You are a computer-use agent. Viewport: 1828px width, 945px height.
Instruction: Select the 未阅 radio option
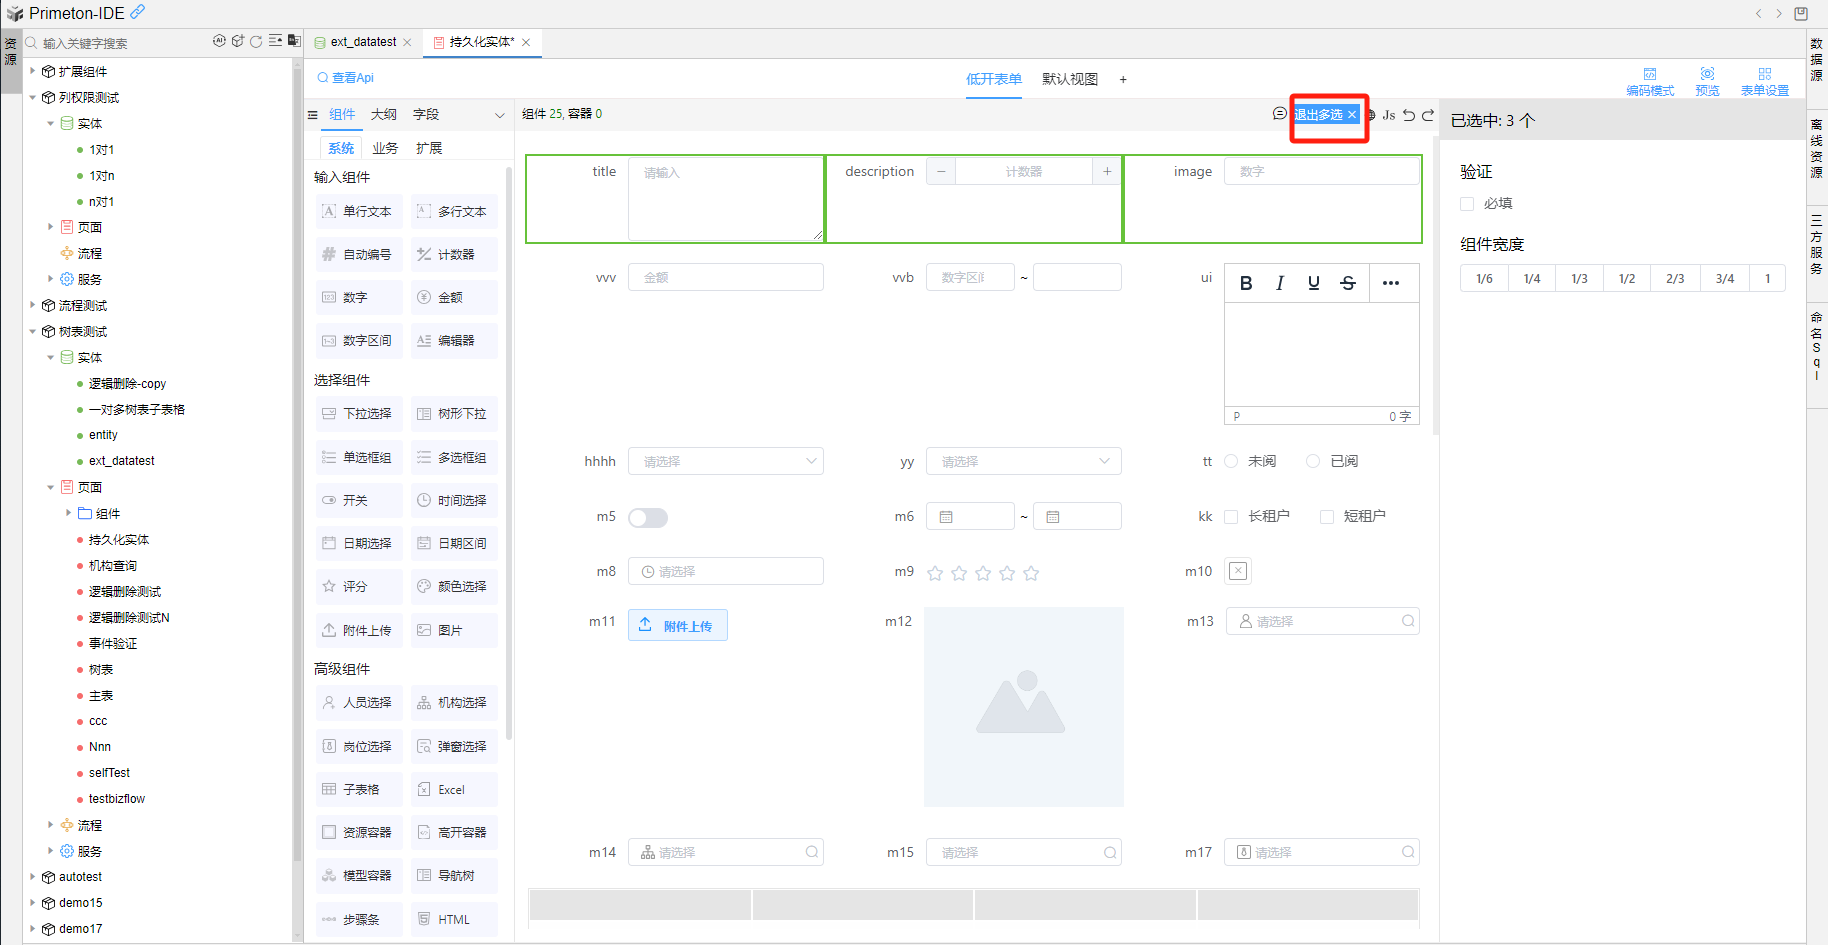(1232, 461)
